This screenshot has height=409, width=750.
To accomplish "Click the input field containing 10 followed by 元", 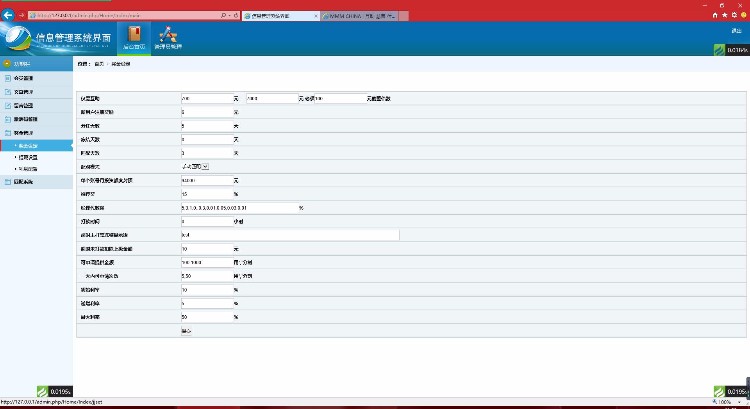I will (x=207, y=249).
